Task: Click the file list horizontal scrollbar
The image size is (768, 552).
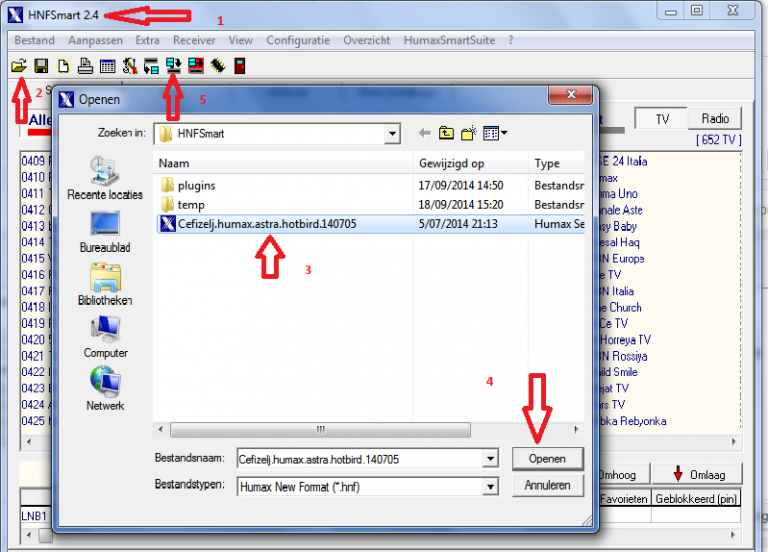Action: pos(368,430)
